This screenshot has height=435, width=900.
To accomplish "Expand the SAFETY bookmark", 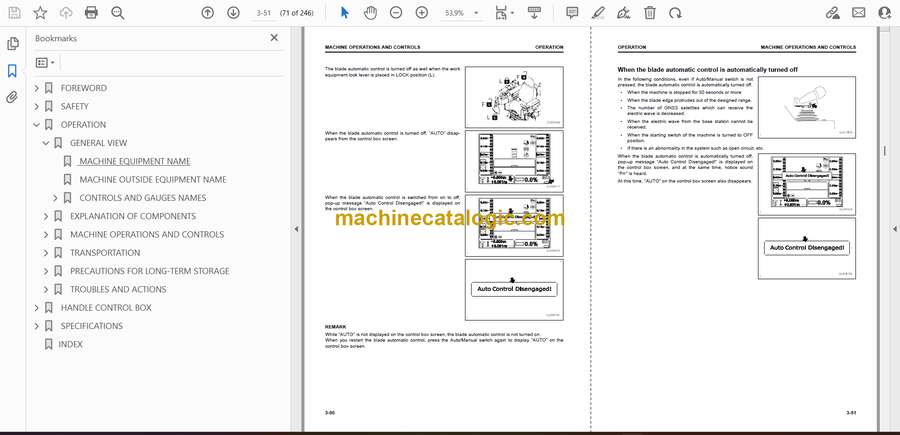I will pyautogui.click(x=37, y=106).
